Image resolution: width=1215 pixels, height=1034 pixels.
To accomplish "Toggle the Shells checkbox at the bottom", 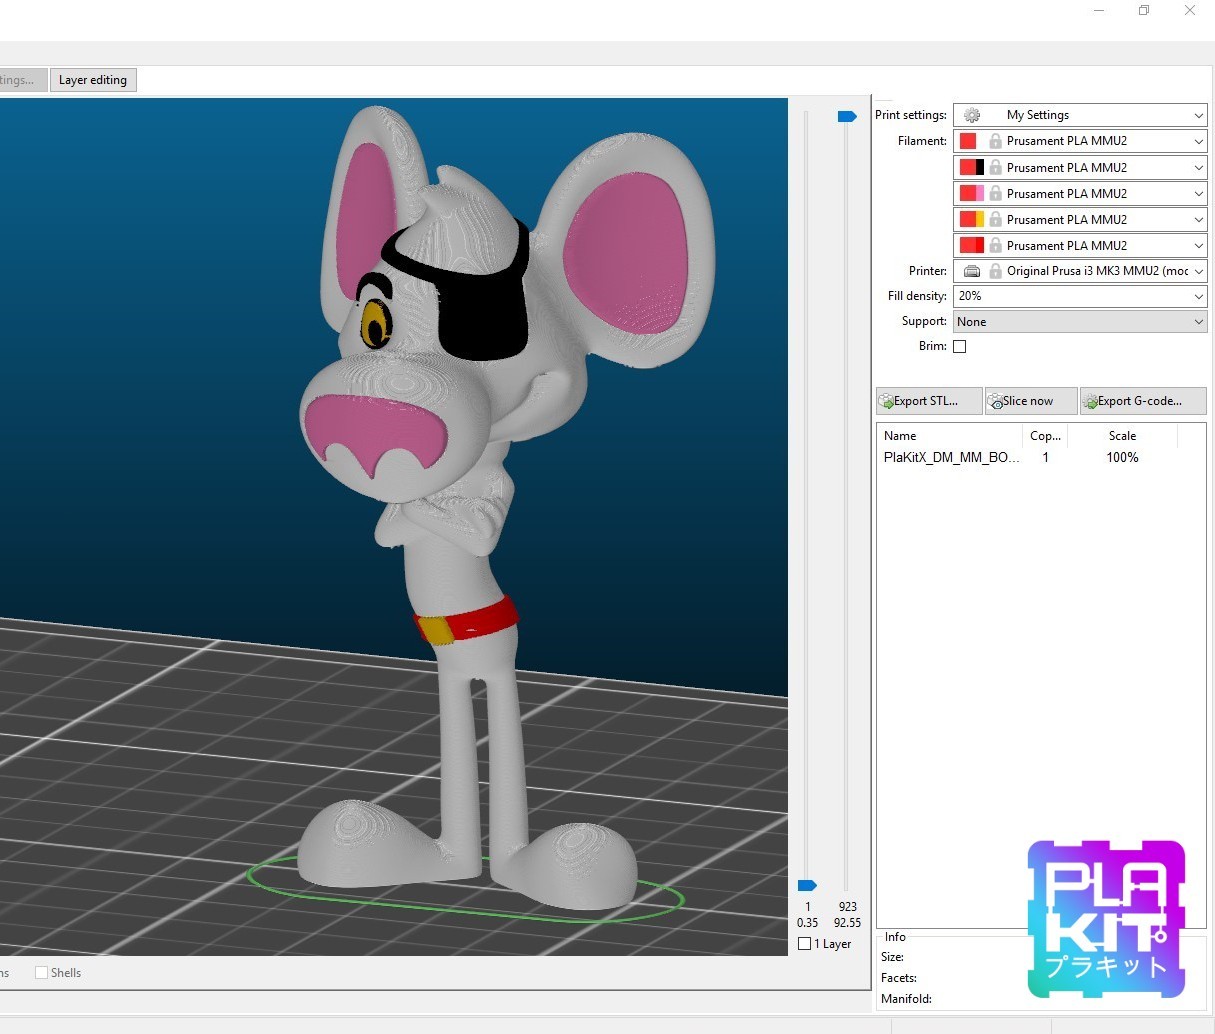I will click(42, 972).
